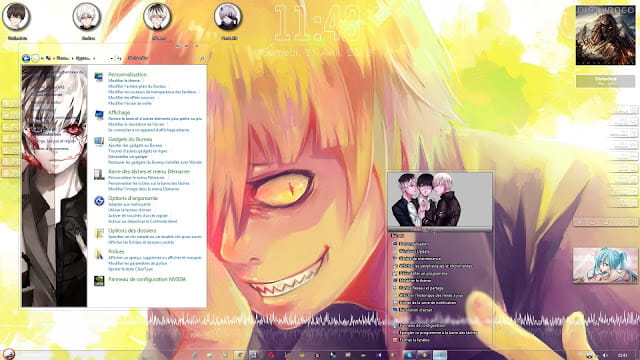Click the Chrome icon in the taskbar
This screenshot has height=360, width=640.
coord(239,355)
